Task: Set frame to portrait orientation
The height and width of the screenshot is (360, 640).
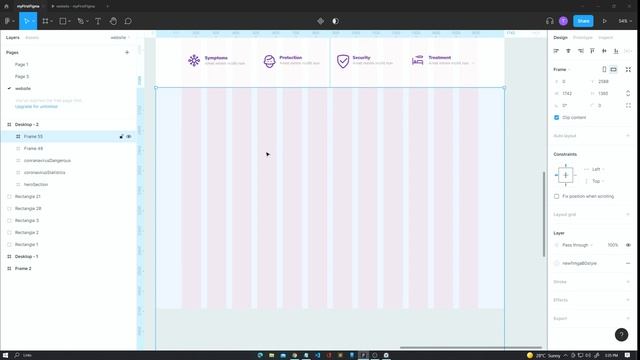Action: coord(604,69)
